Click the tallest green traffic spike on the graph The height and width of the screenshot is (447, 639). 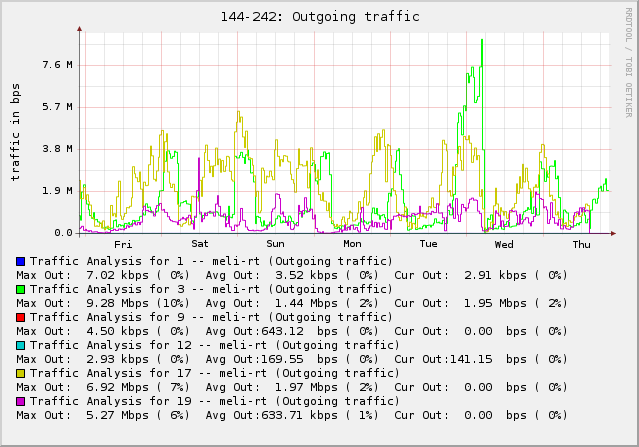[482, 42]
